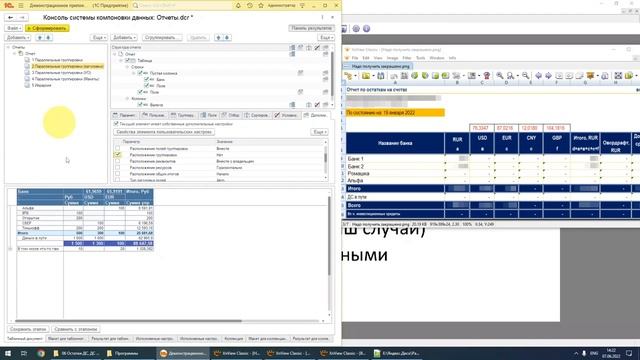Select report '5 Иерархия' in reports tree
Image resolution: width=640 pixels, height=360 pixels.
[42, 85]
